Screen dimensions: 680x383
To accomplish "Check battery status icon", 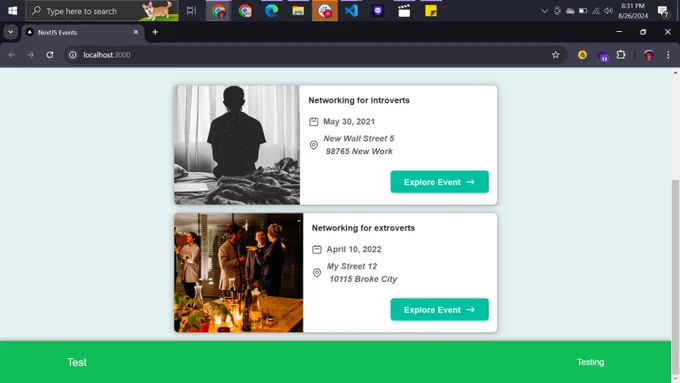I will point(583,11).
